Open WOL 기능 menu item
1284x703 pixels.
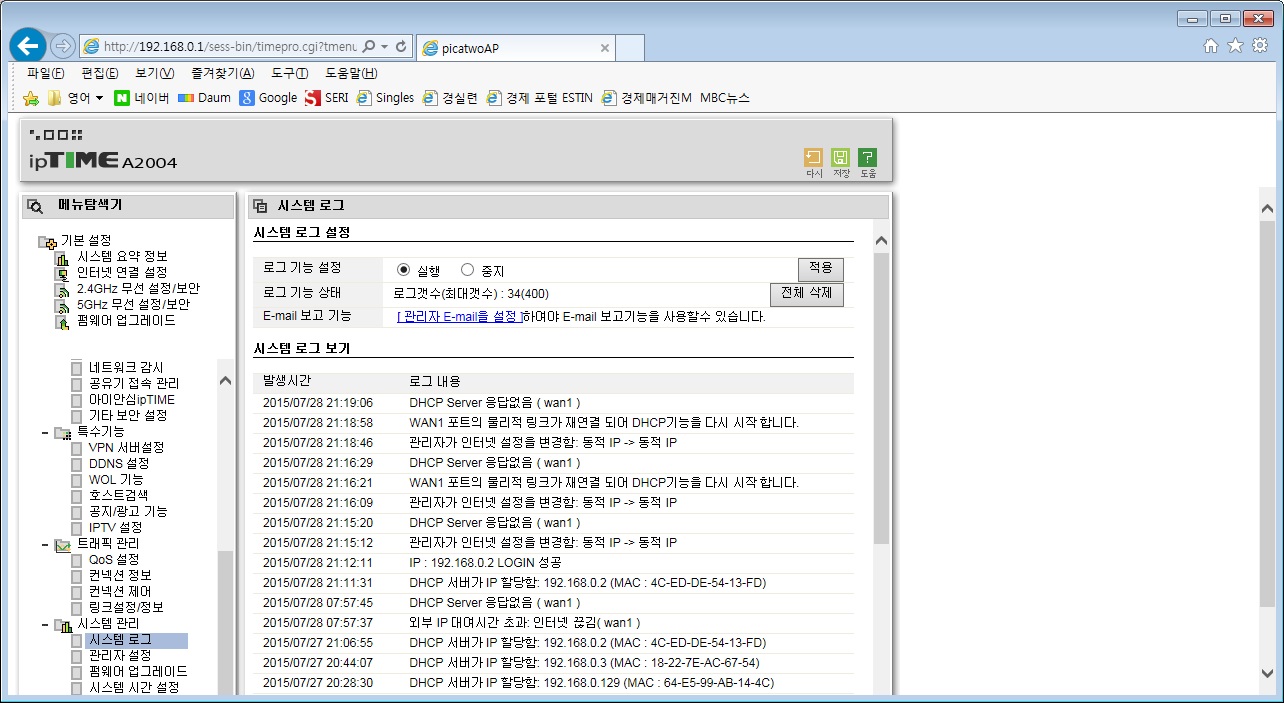pyautogui.click(x=116, y=480)
